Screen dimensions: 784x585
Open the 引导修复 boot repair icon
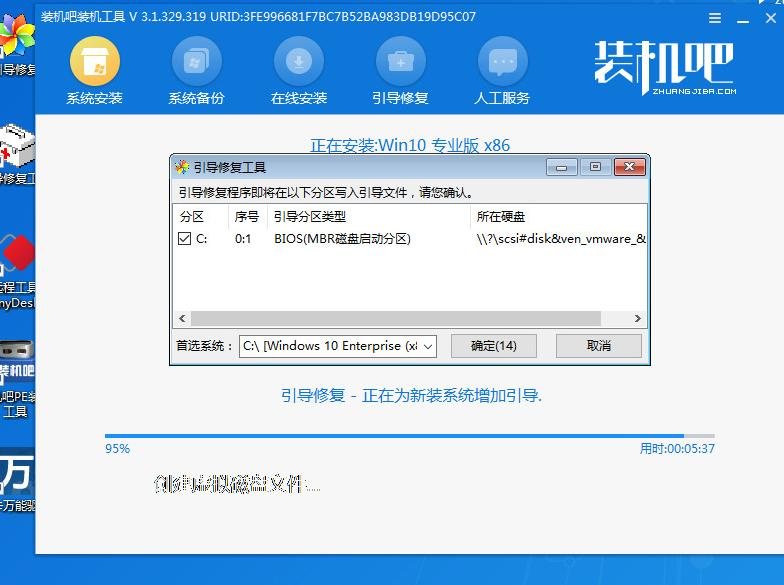point(400,63)
